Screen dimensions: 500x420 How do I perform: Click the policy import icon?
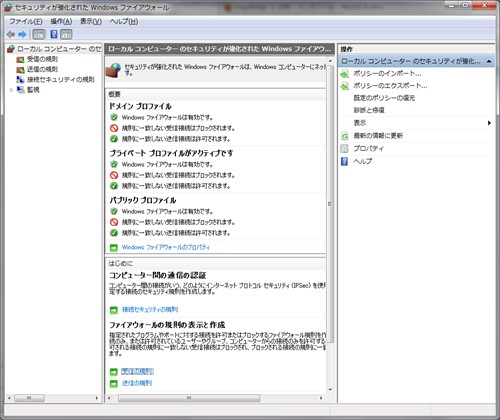[x=345, y=74]
